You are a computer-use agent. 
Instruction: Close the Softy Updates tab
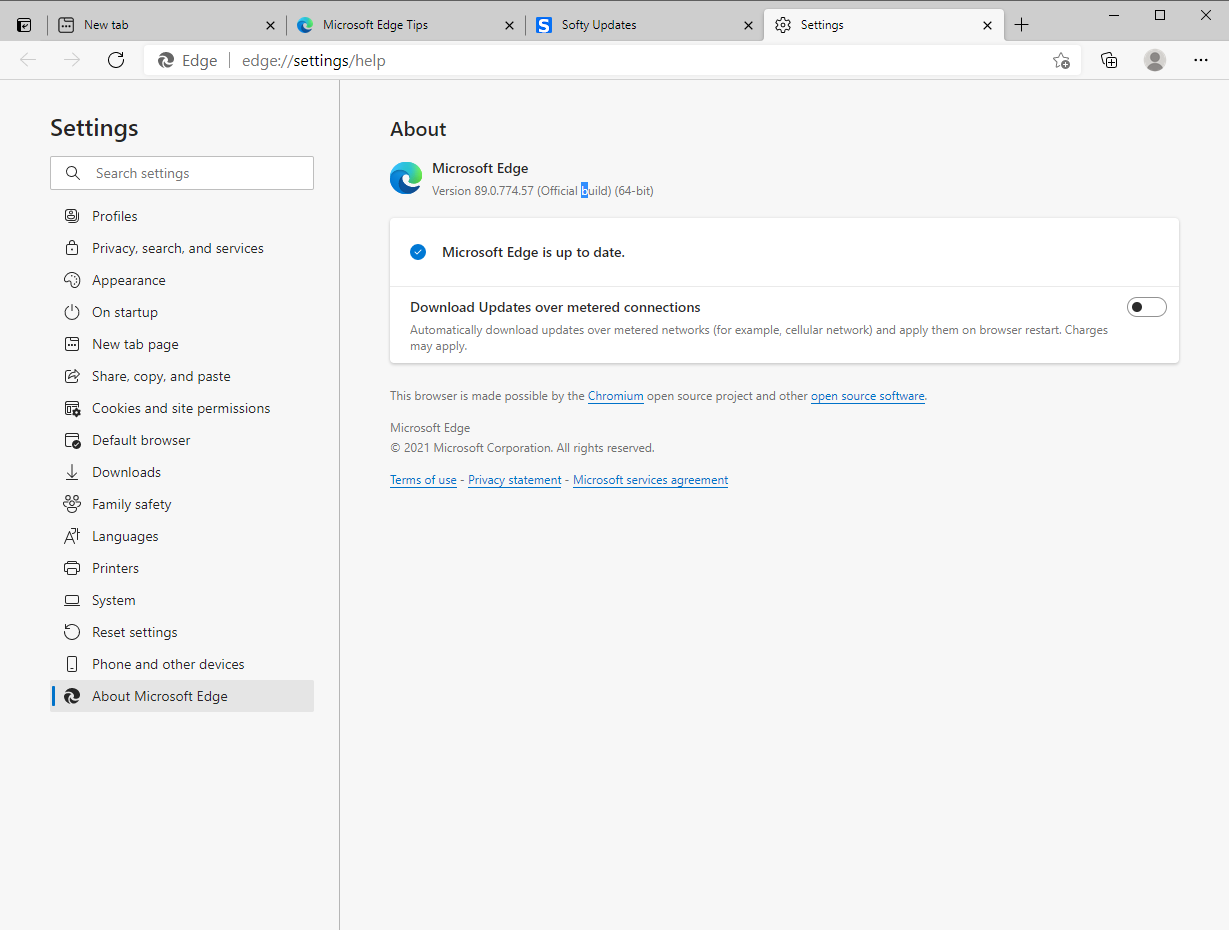click(x=748, y=25)
